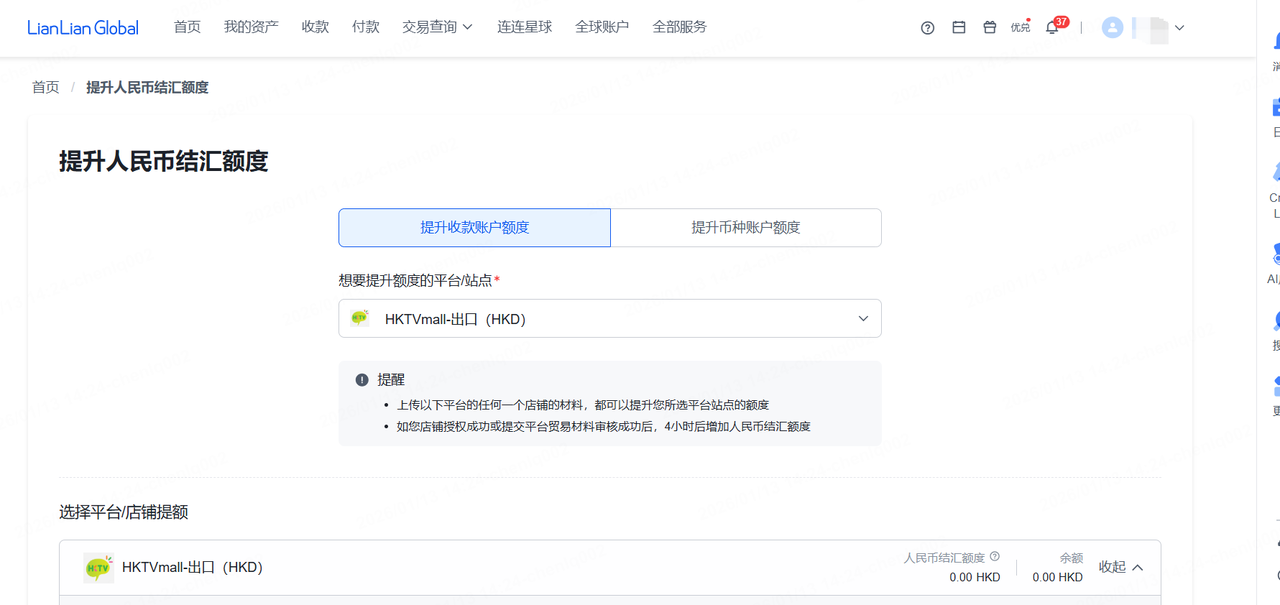Open the help question mark icon

927,28
